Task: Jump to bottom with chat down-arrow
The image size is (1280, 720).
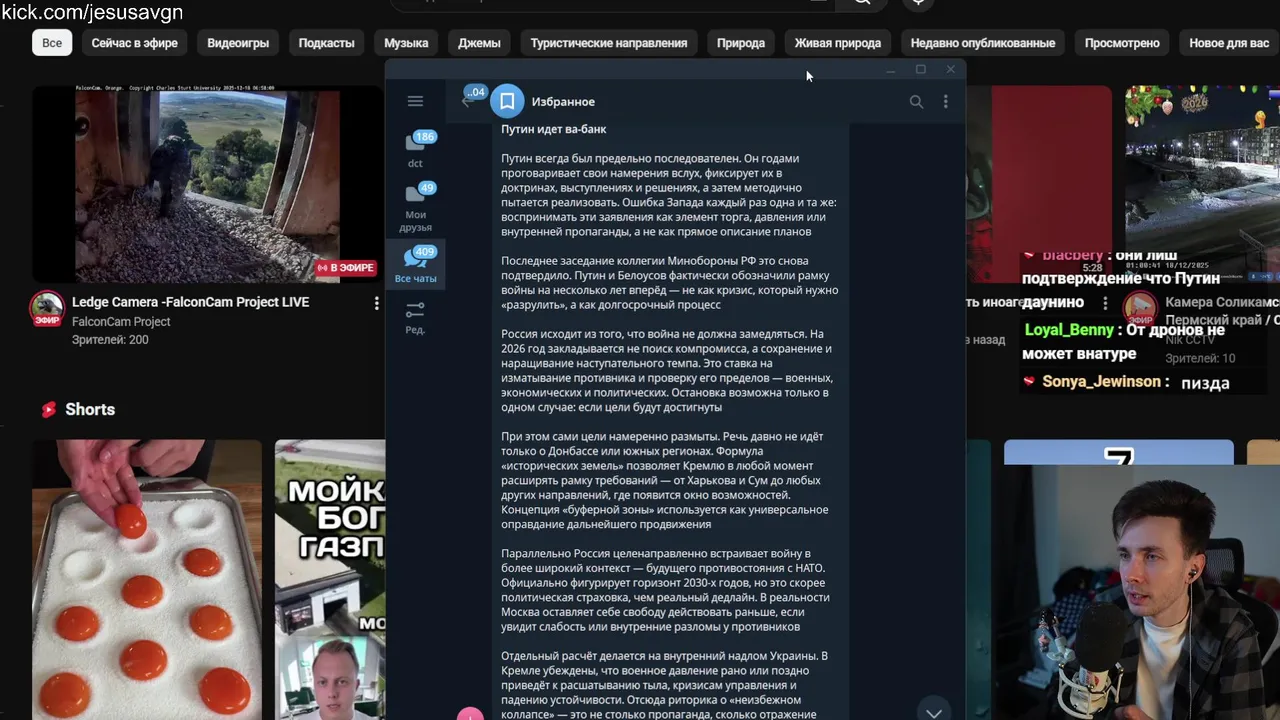Action: [x=933, y=711]
